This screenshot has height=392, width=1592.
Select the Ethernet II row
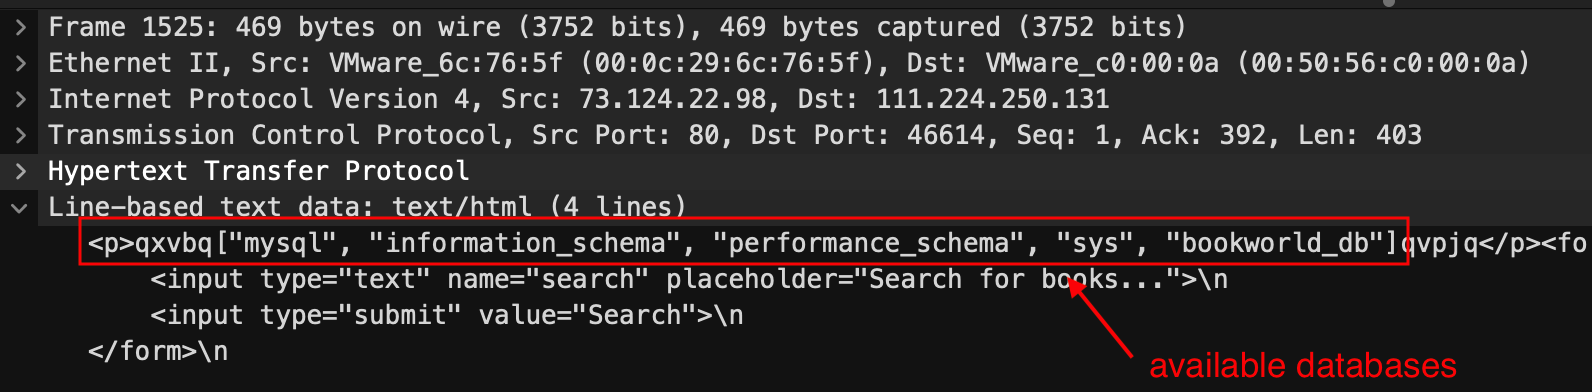tap(796, 63)
